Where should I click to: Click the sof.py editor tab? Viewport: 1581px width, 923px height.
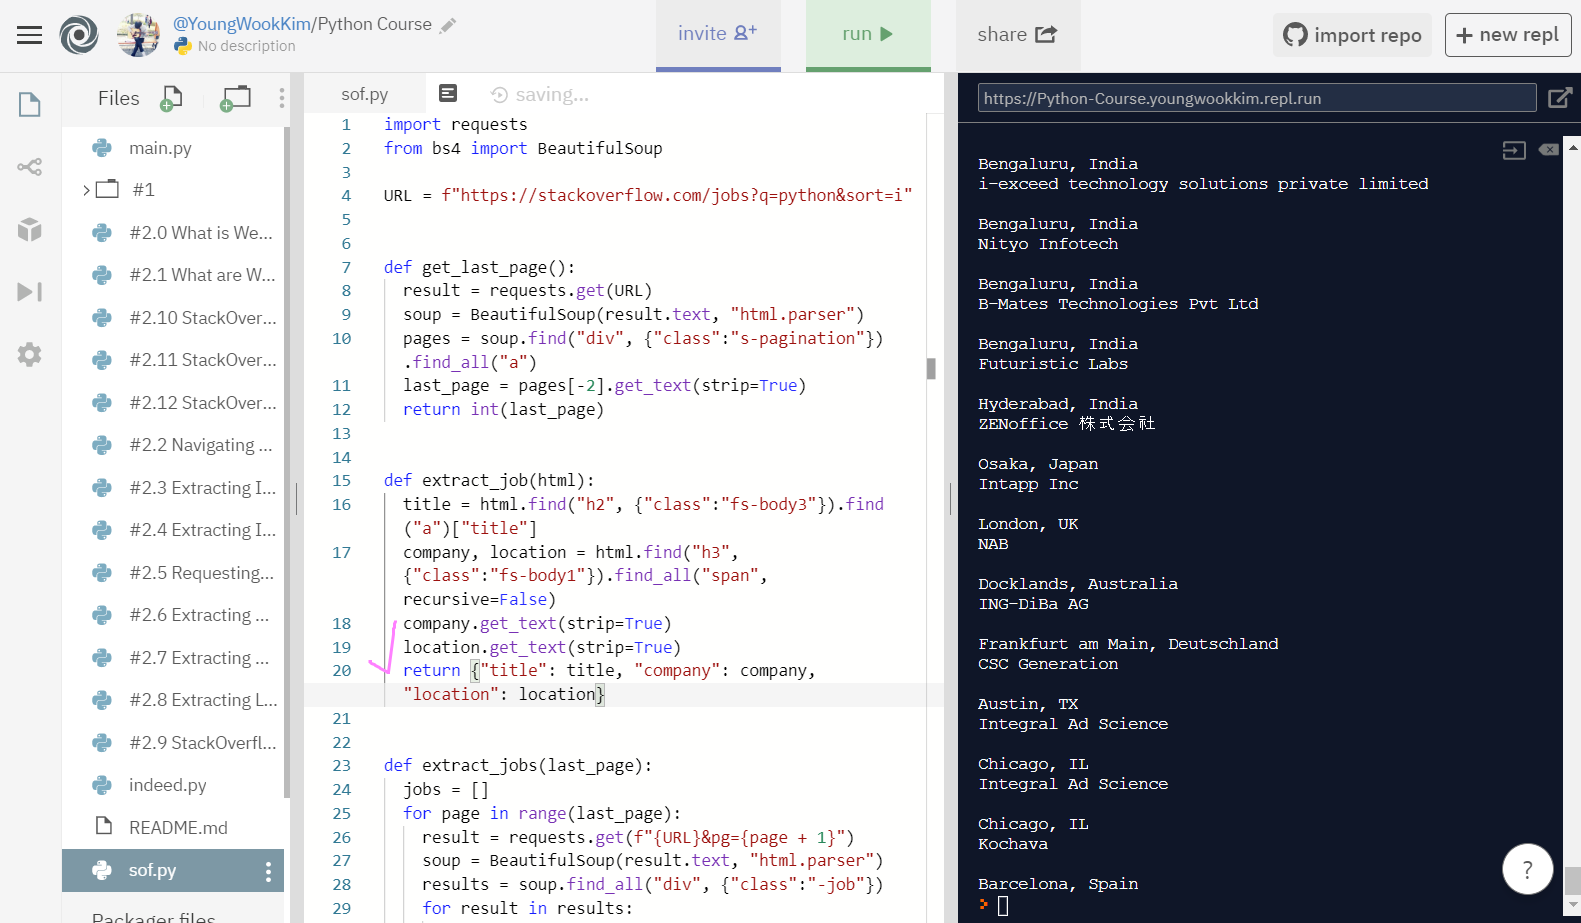point(365,94)
